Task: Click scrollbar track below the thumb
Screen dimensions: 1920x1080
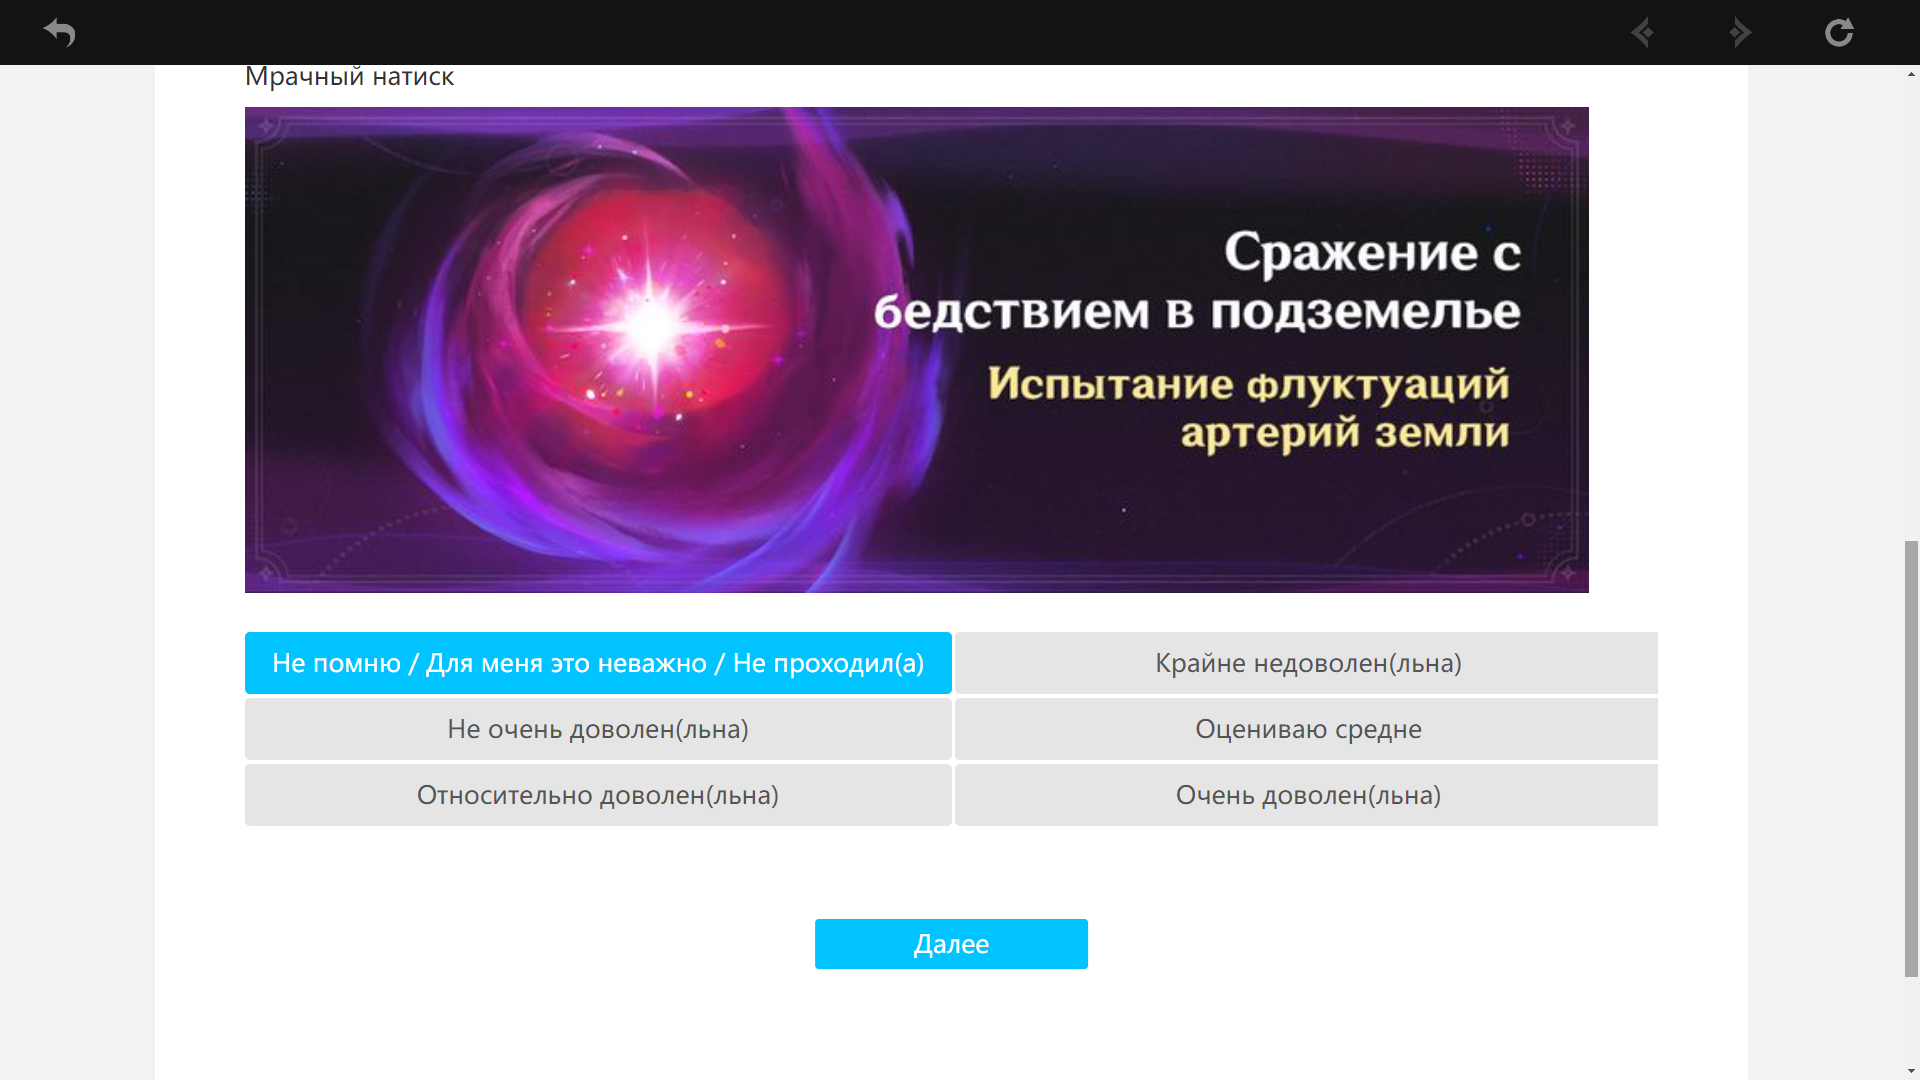Action: point(1911,1020)
